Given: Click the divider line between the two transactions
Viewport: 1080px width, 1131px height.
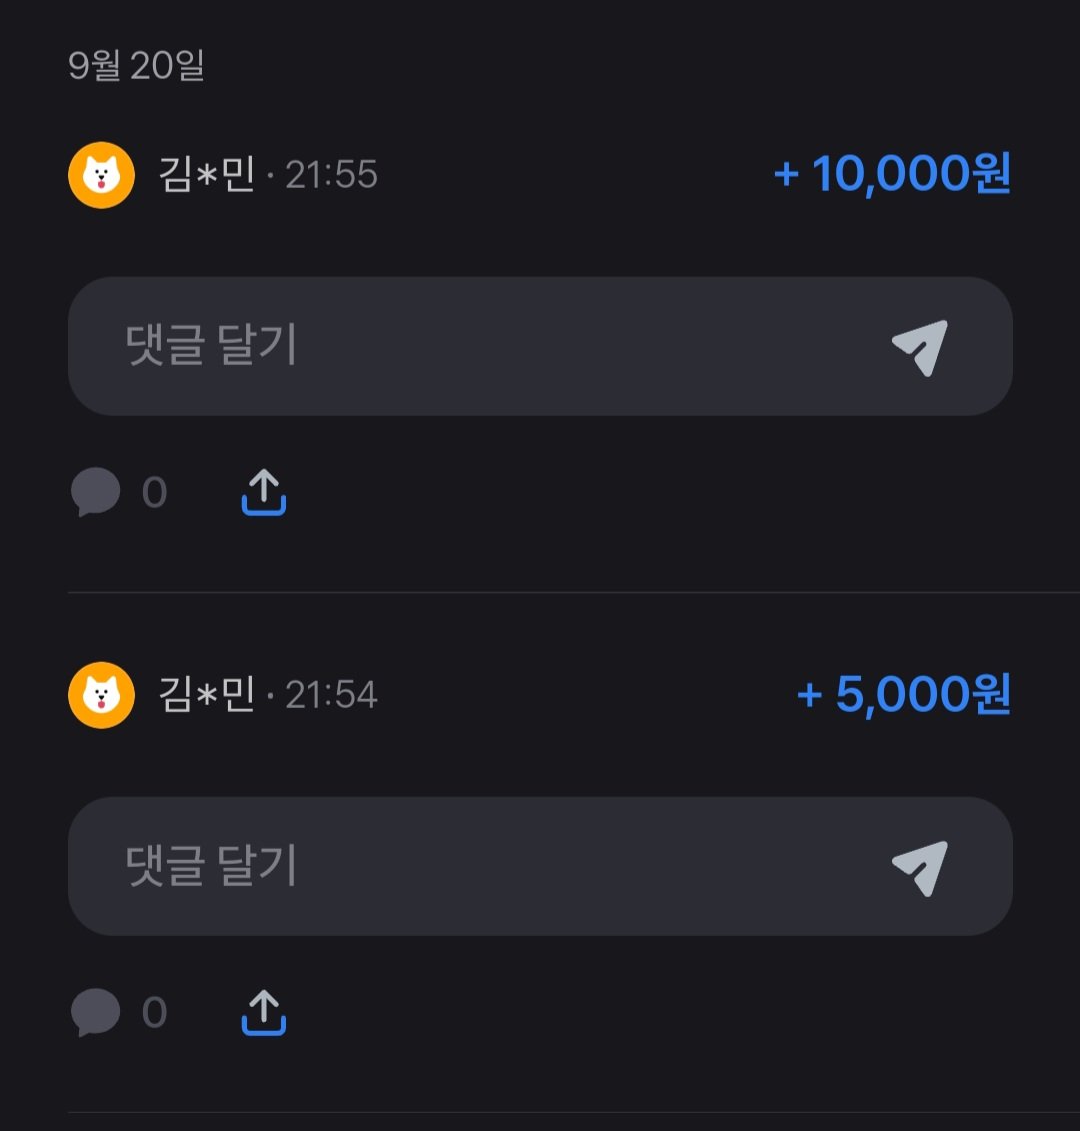Looking at the screenshot, I should (574, 592).
